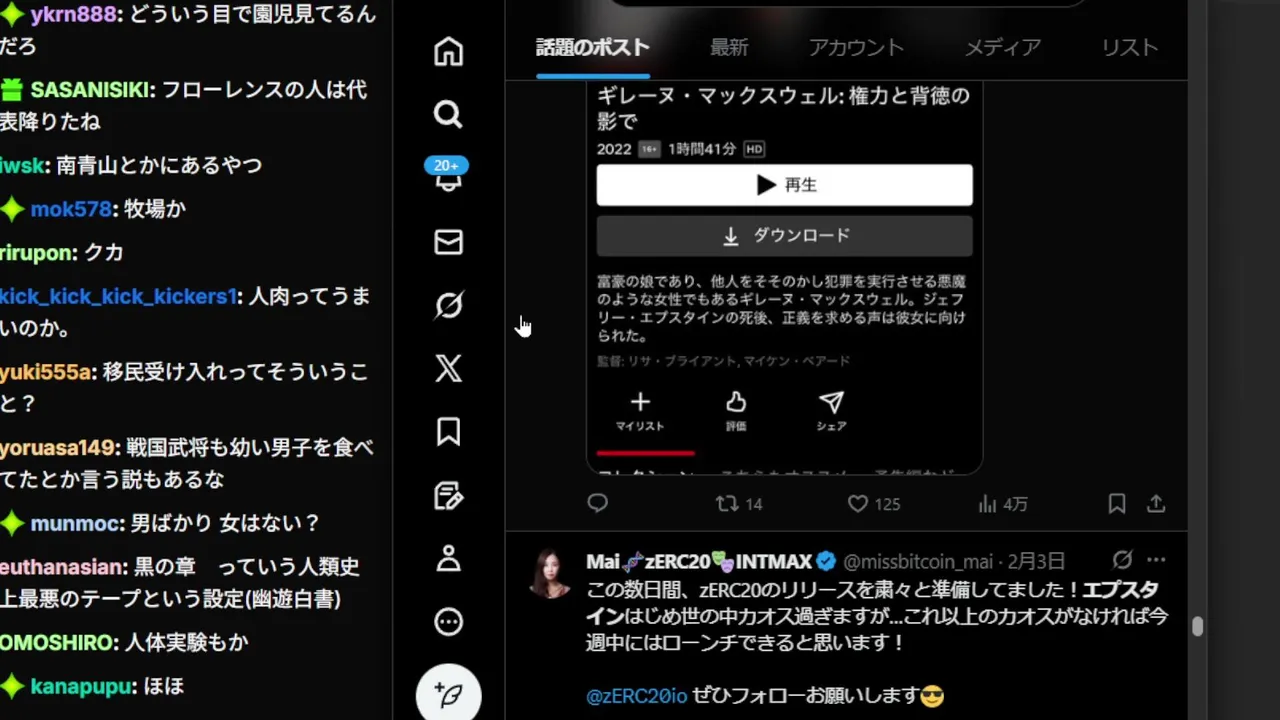The width and height of the screenshot is (1280, 720).
Task: Repost the post with 14 reposts
Action: [x=739, y=504]
